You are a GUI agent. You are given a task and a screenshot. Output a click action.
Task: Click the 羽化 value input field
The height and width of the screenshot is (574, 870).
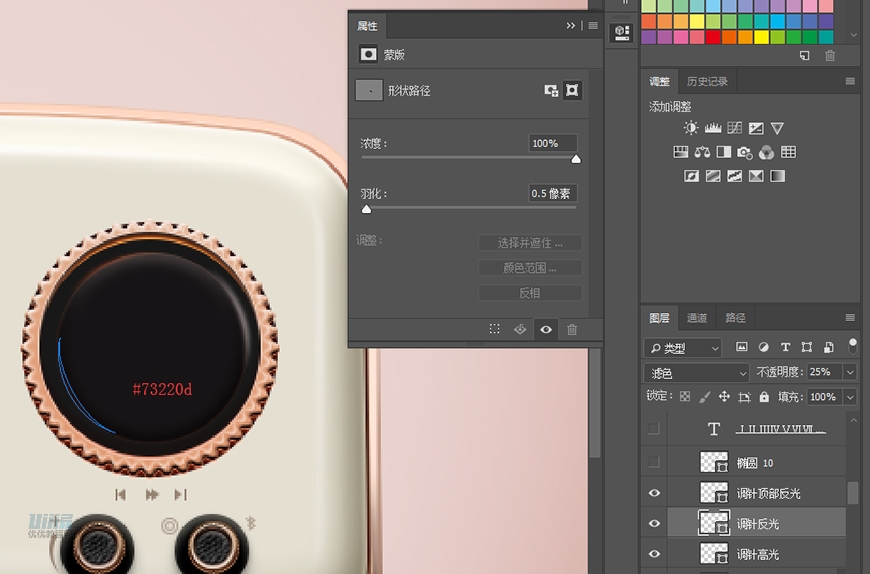(x=552, y=193)
